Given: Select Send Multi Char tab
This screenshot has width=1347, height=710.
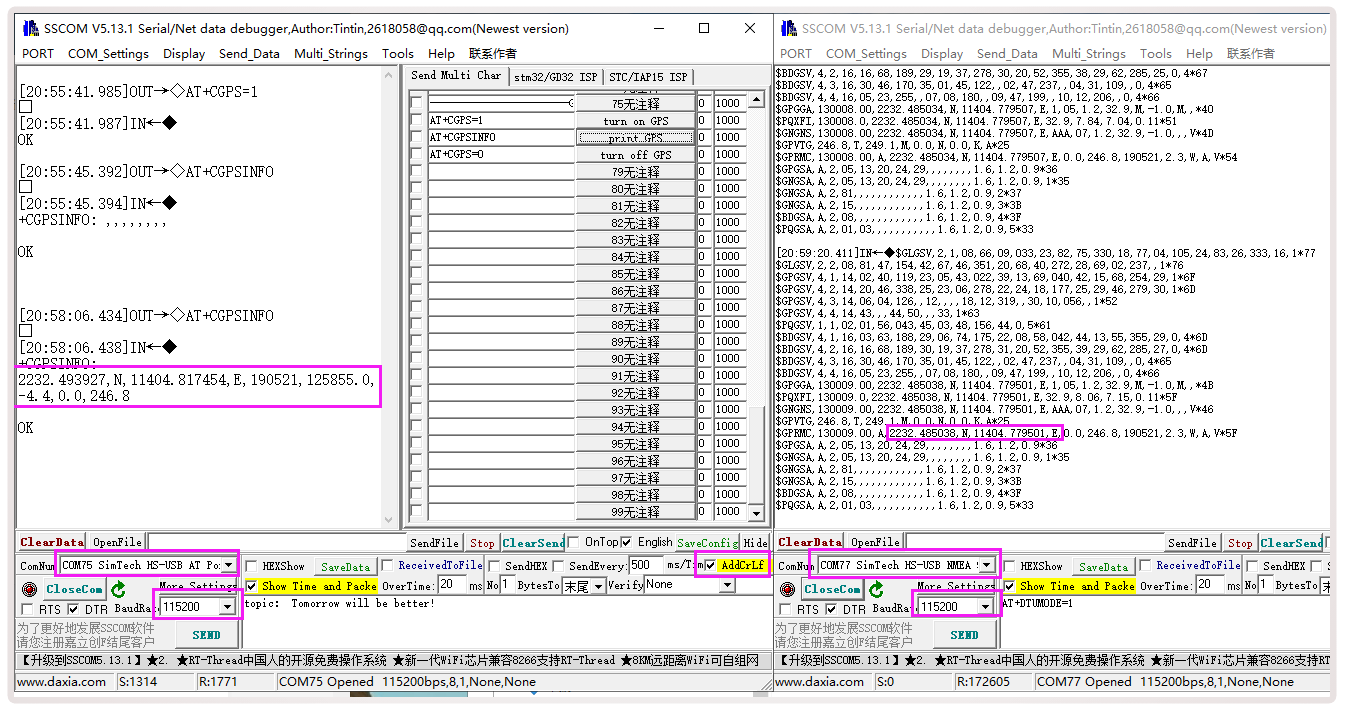Looking at the screenshot, I should (x=456, y=76).
